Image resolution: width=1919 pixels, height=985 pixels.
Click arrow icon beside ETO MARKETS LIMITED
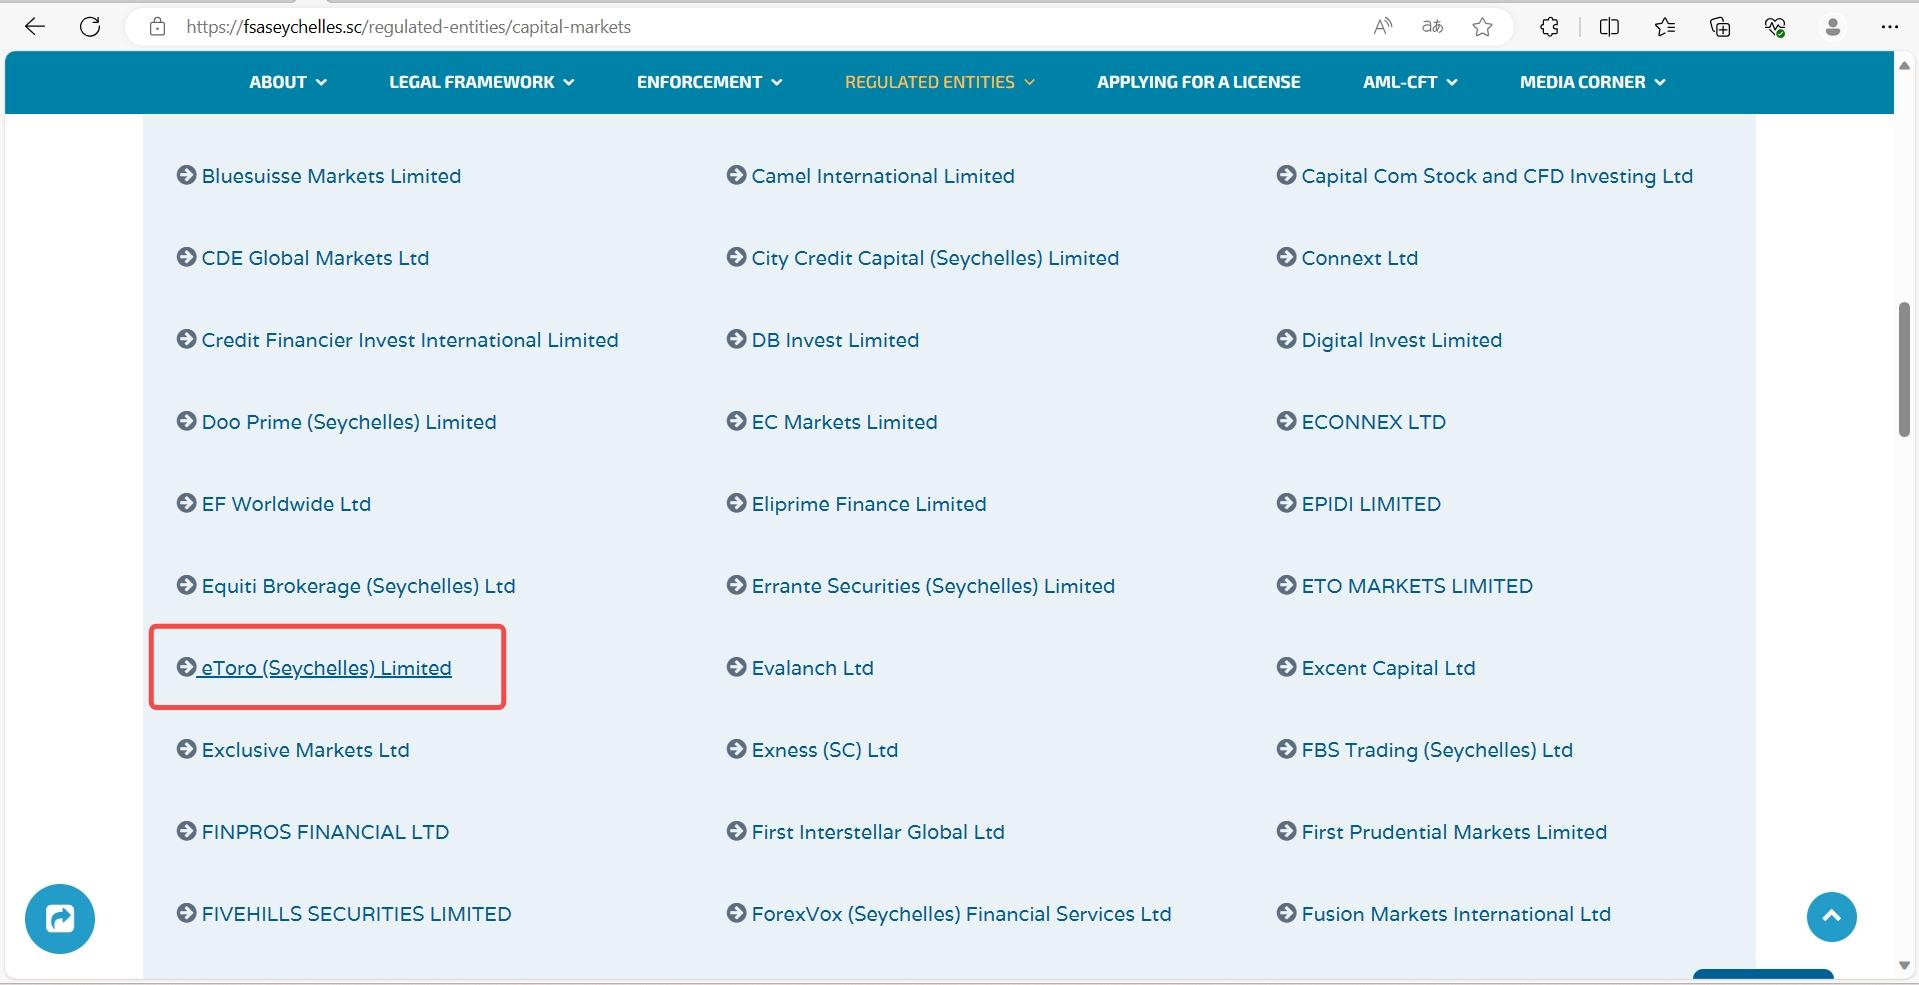1286,585
